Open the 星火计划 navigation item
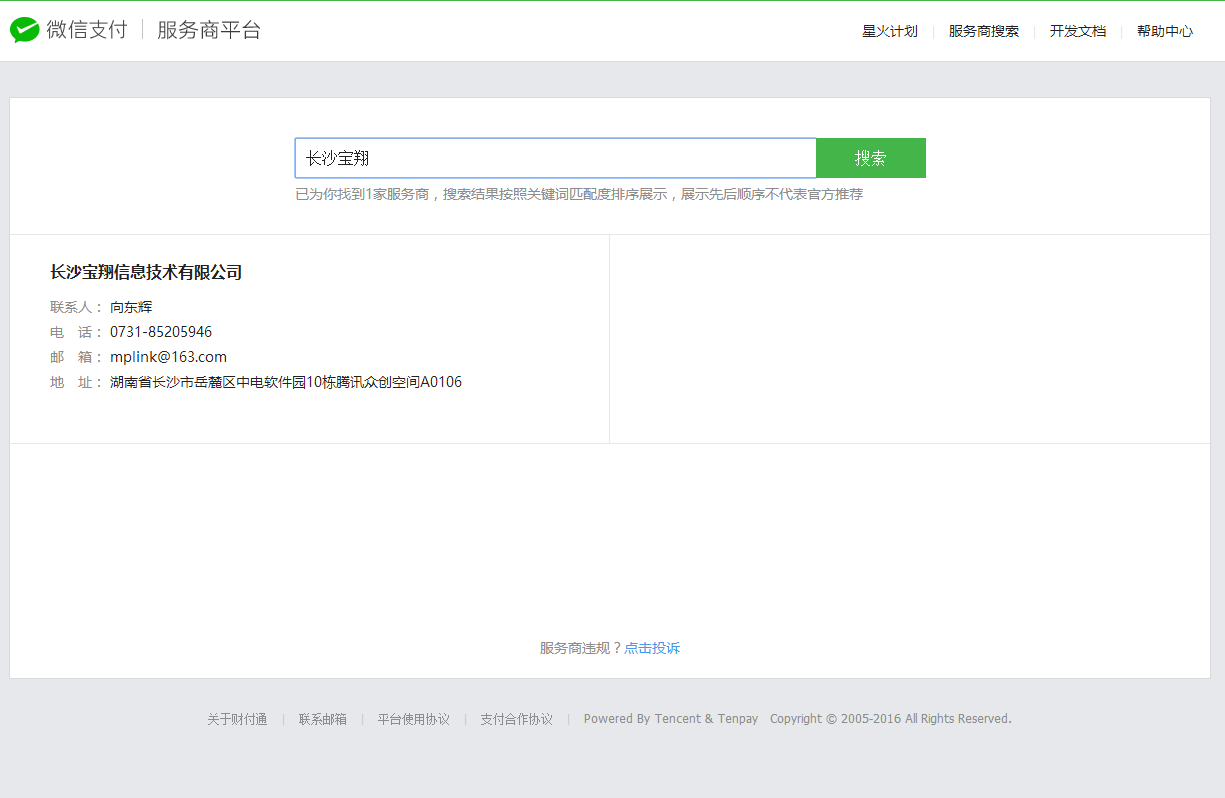Image resolution: width=1225 pixels, height=798 pixels. pos(889,31)
